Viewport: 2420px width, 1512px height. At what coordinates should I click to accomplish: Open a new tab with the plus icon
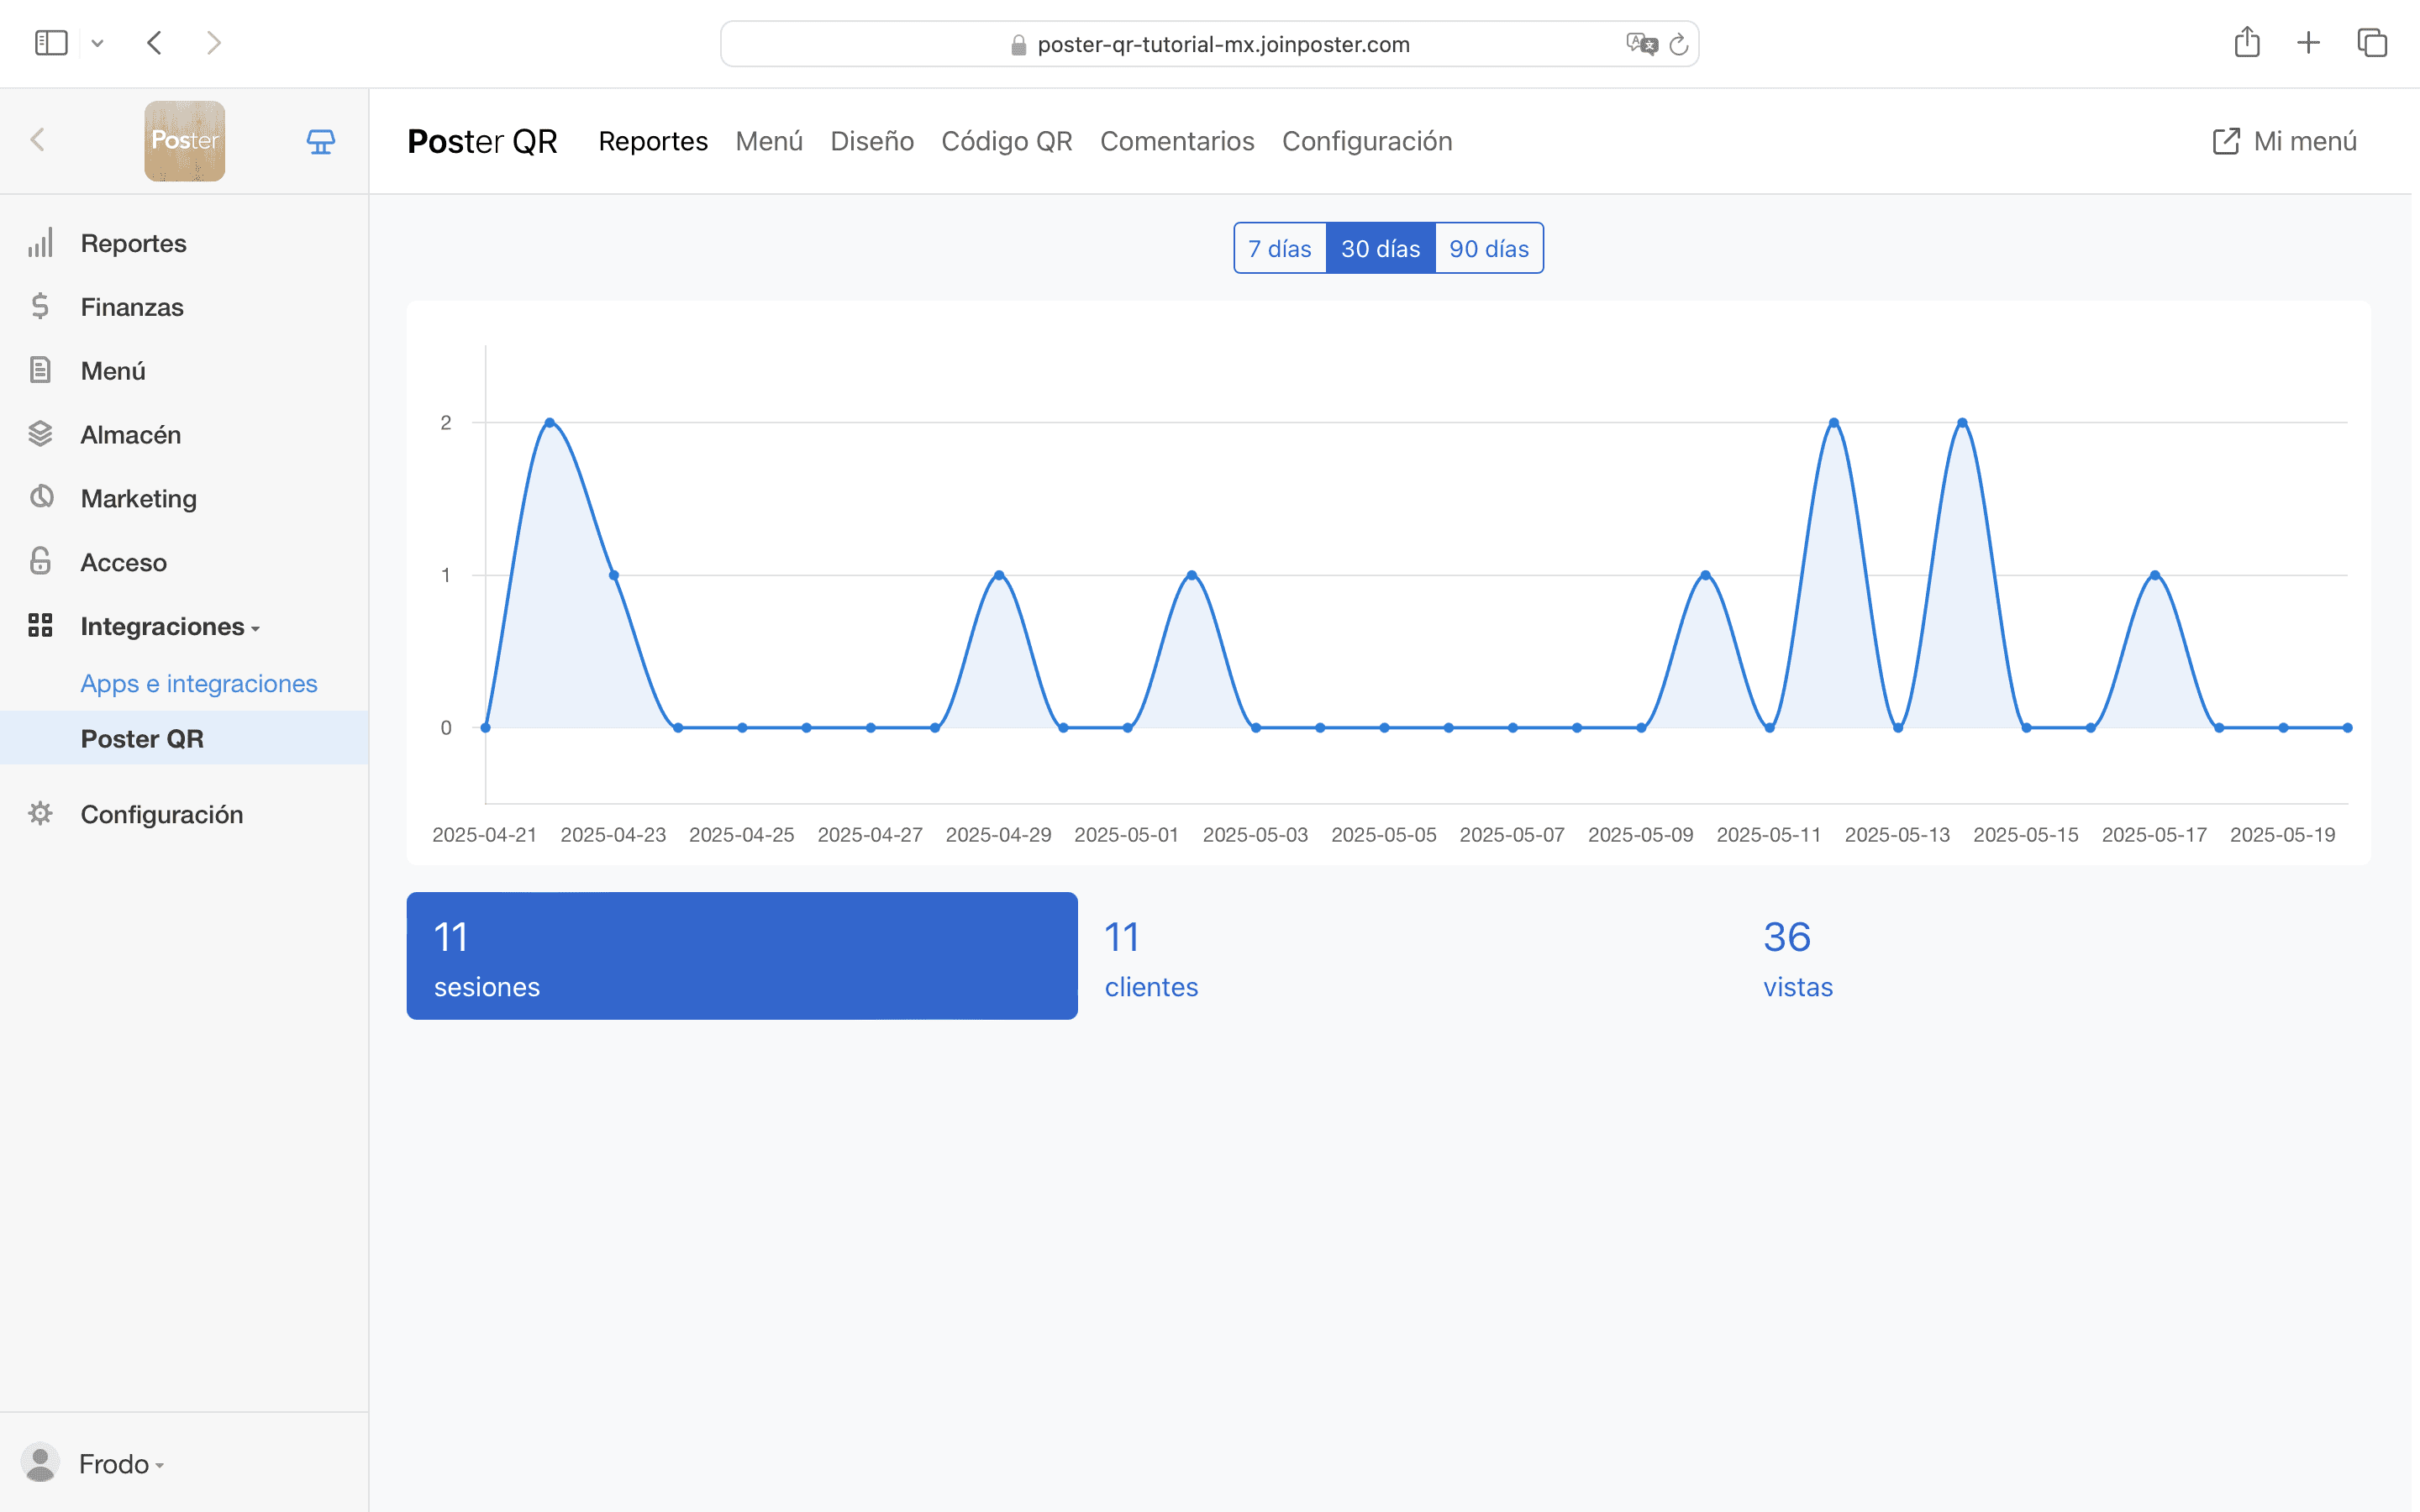point(2308,42)
